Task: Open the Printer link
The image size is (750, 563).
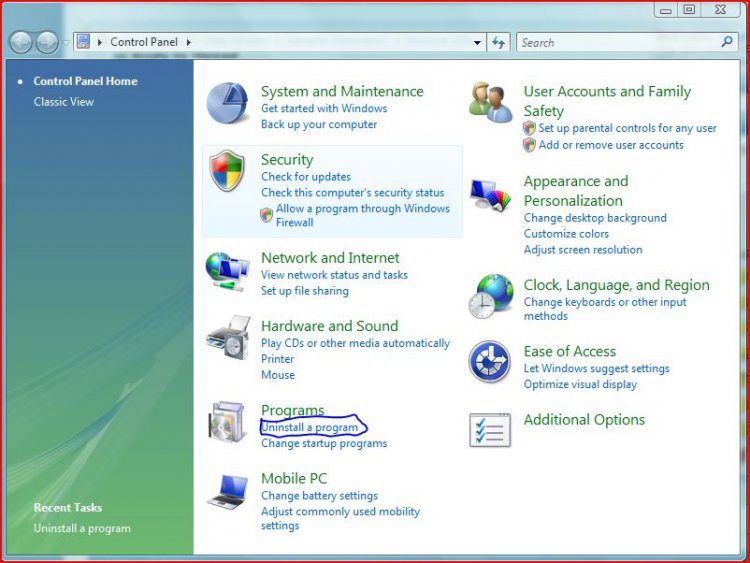Action: coord(277,359)
